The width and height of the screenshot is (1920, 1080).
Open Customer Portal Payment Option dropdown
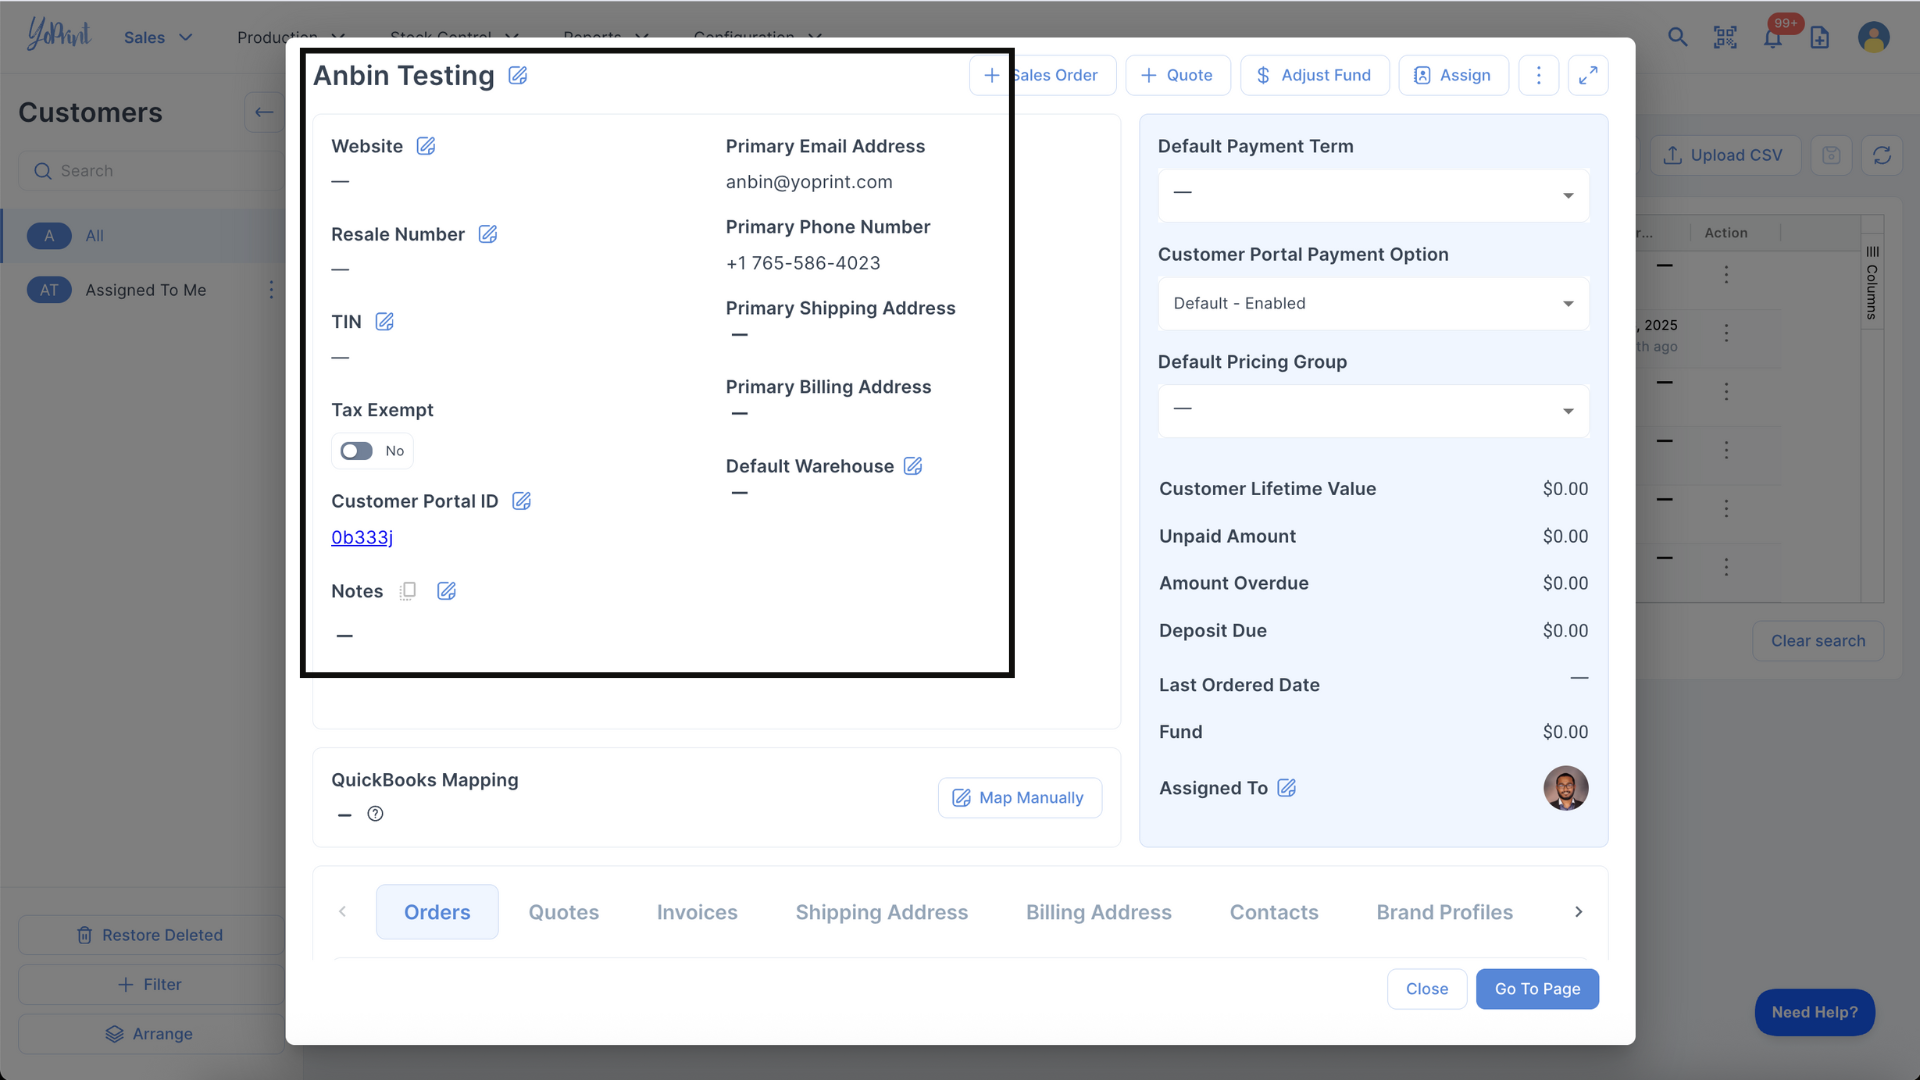1373,303
